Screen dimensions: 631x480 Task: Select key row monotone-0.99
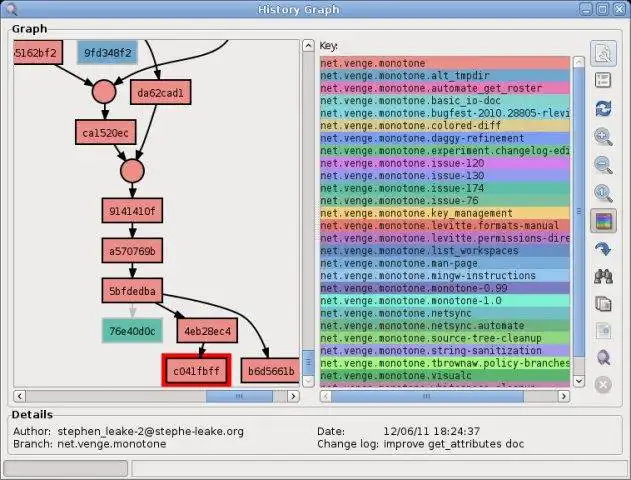(445, 288)
